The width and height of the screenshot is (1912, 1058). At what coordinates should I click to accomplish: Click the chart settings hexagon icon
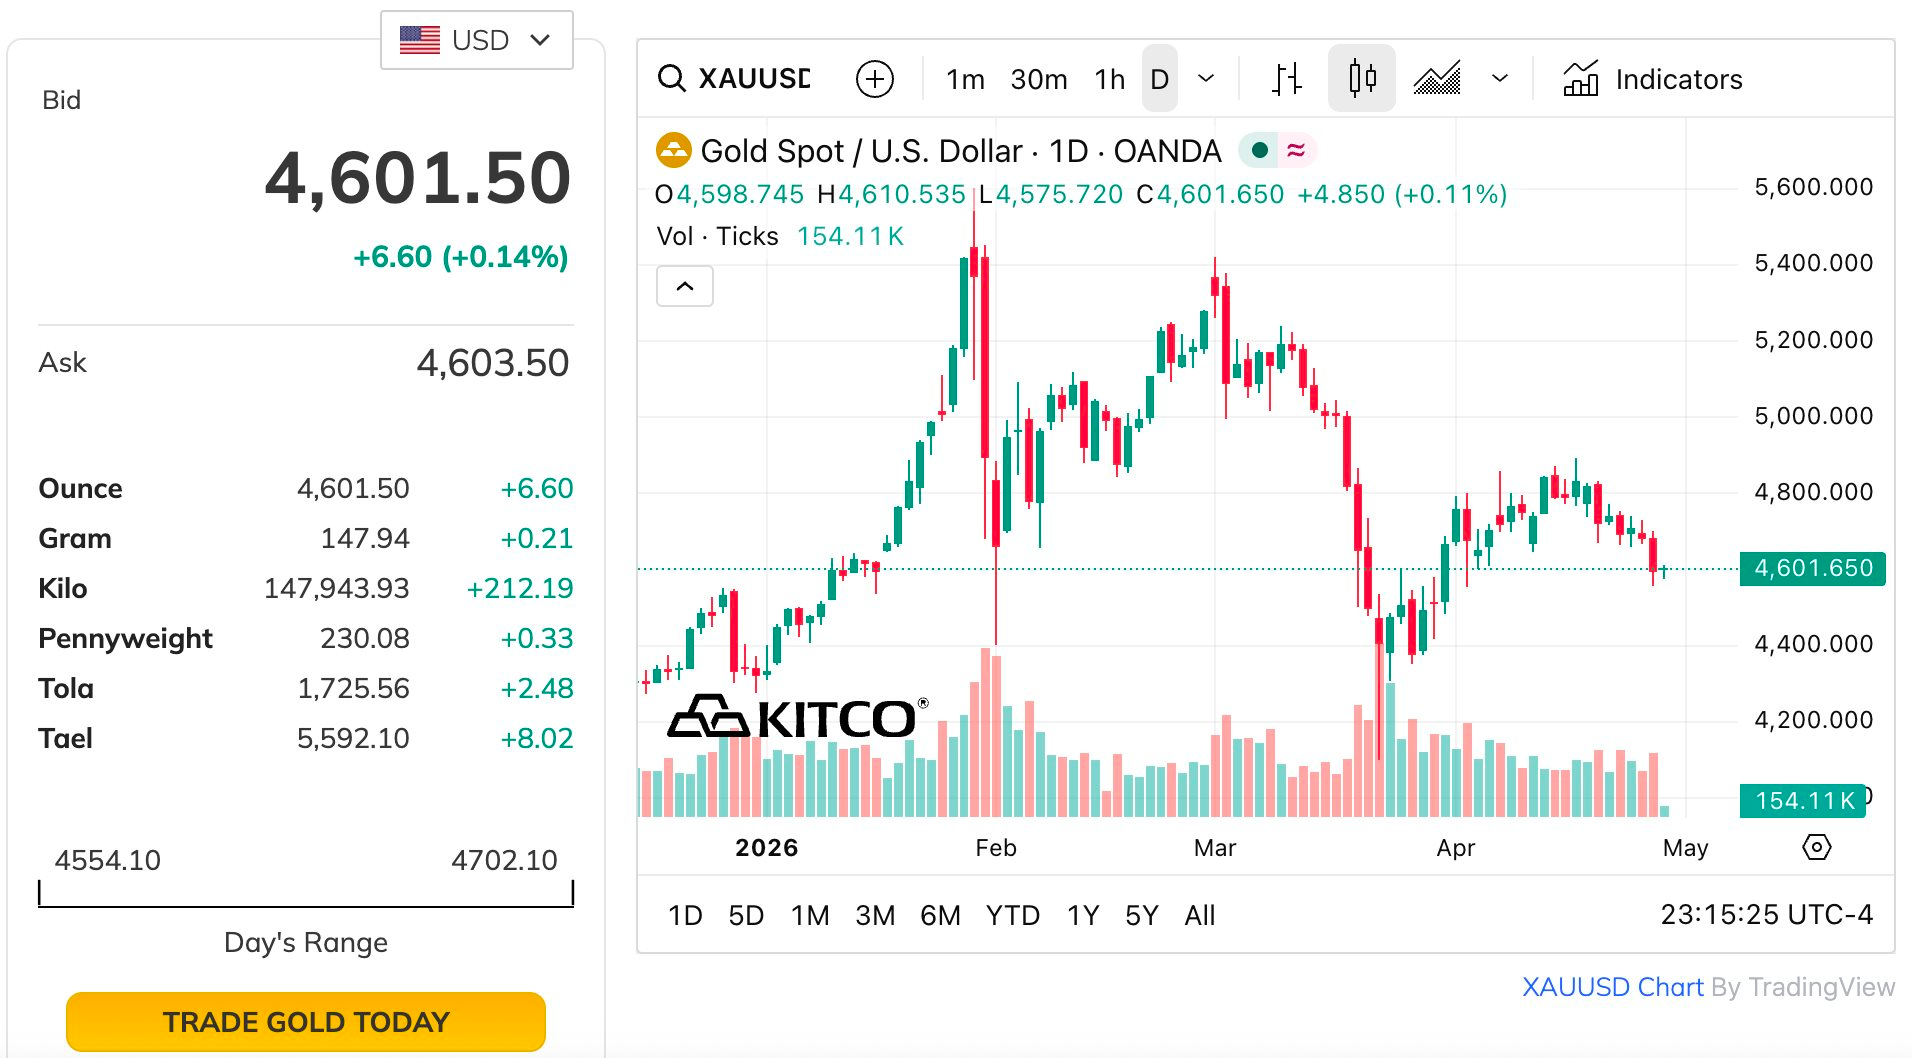pos(1816,848)
